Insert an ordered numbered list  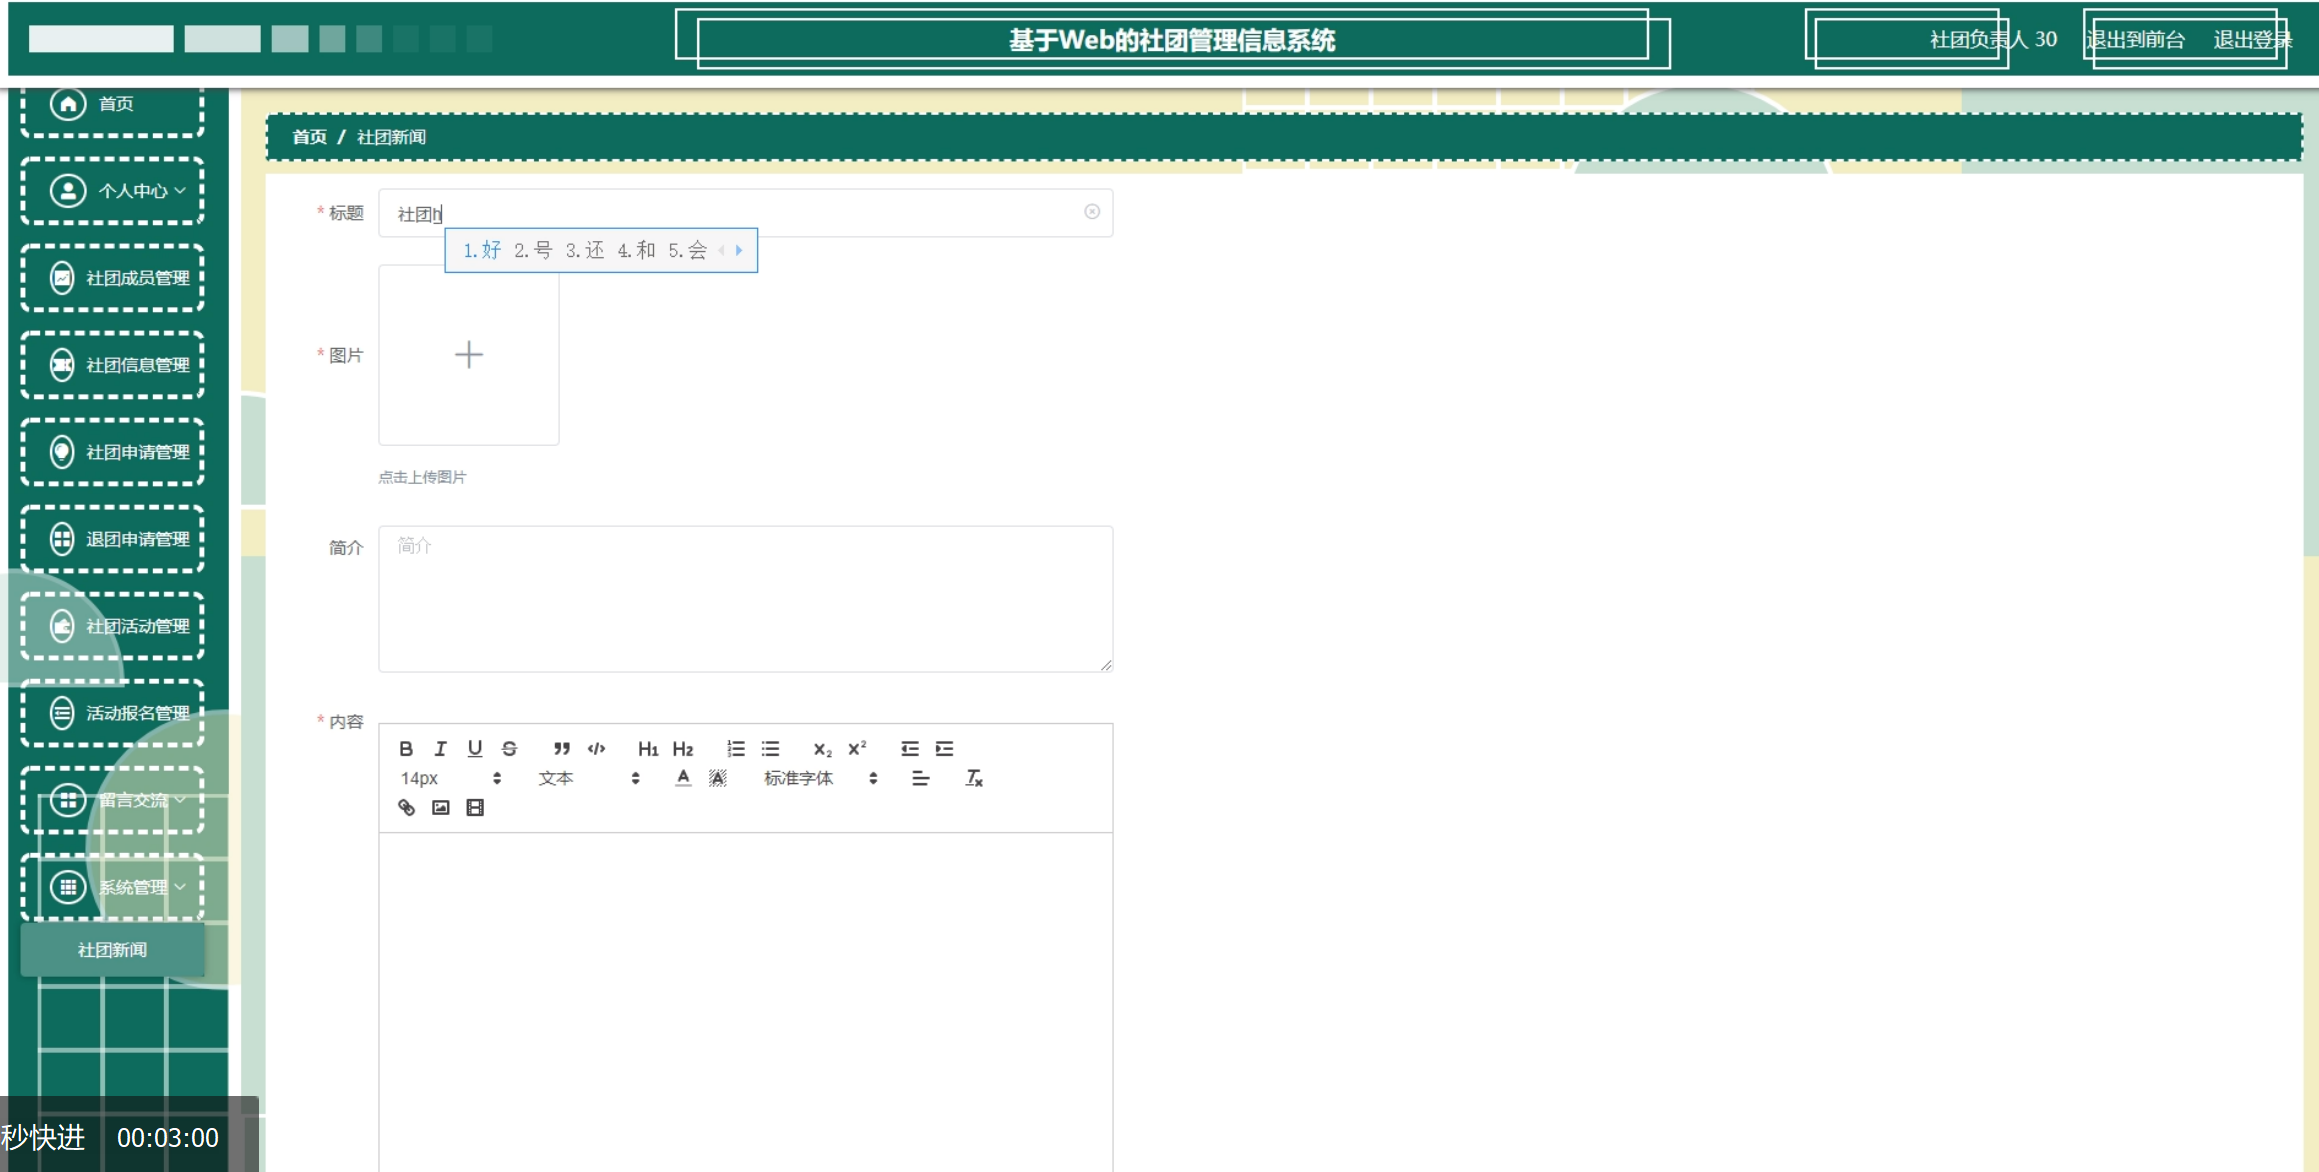[736, 748]
